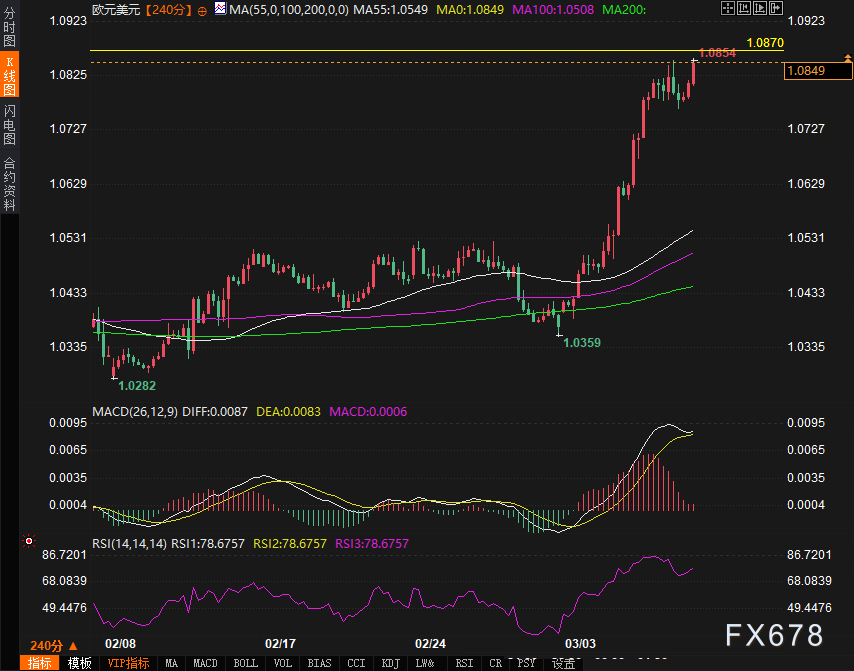Click the 02/24 date on time axis
854x671 pixels.
pyautogui.click(x=430, y=644)
